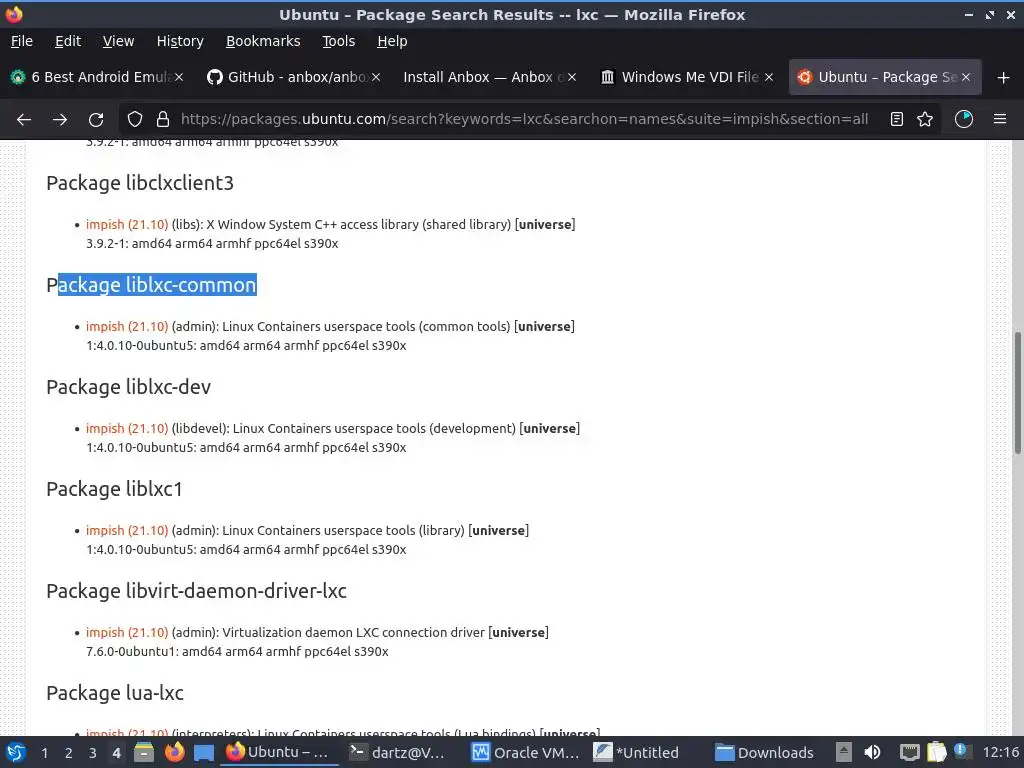Image resolution: width=1024 pixels, height=768 pixels.
Task: Switch to virtual desktop 4
Action: click(x=116, y=753)
